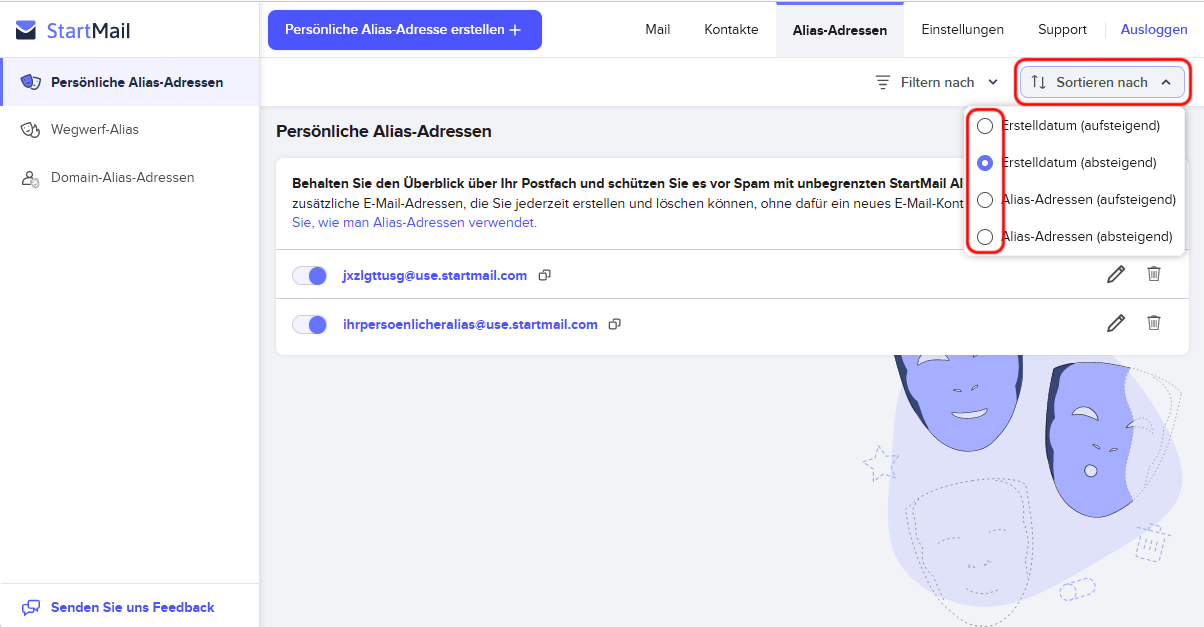This screenshot has height=627, width=1204.
Task: Copy the ihrpersoenlicheralias alias address
Action: [x=615, y=324]
